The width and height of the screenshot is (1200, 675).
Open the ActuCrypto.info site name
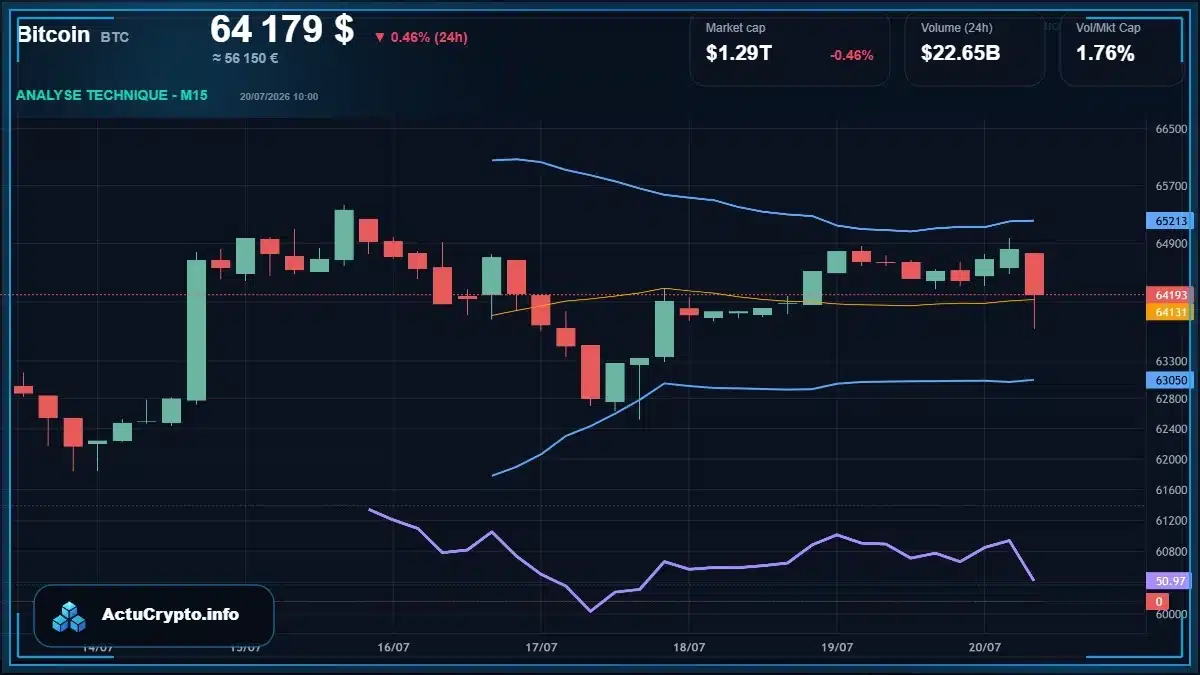(x=171, y=615)
